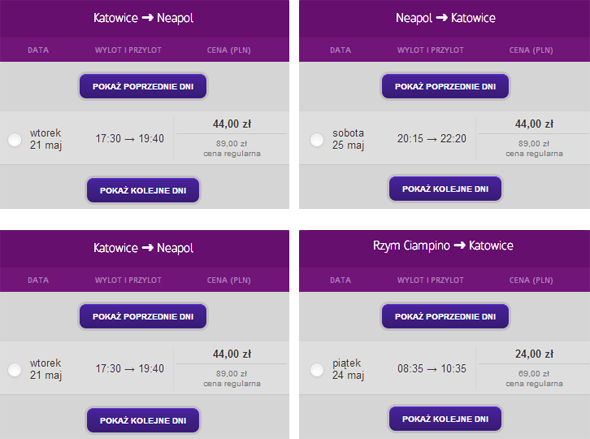
Task: Click Pokaż poprzednie dni under Rzym Ciampino → Katowice
Action: click(x=445, y=316)
